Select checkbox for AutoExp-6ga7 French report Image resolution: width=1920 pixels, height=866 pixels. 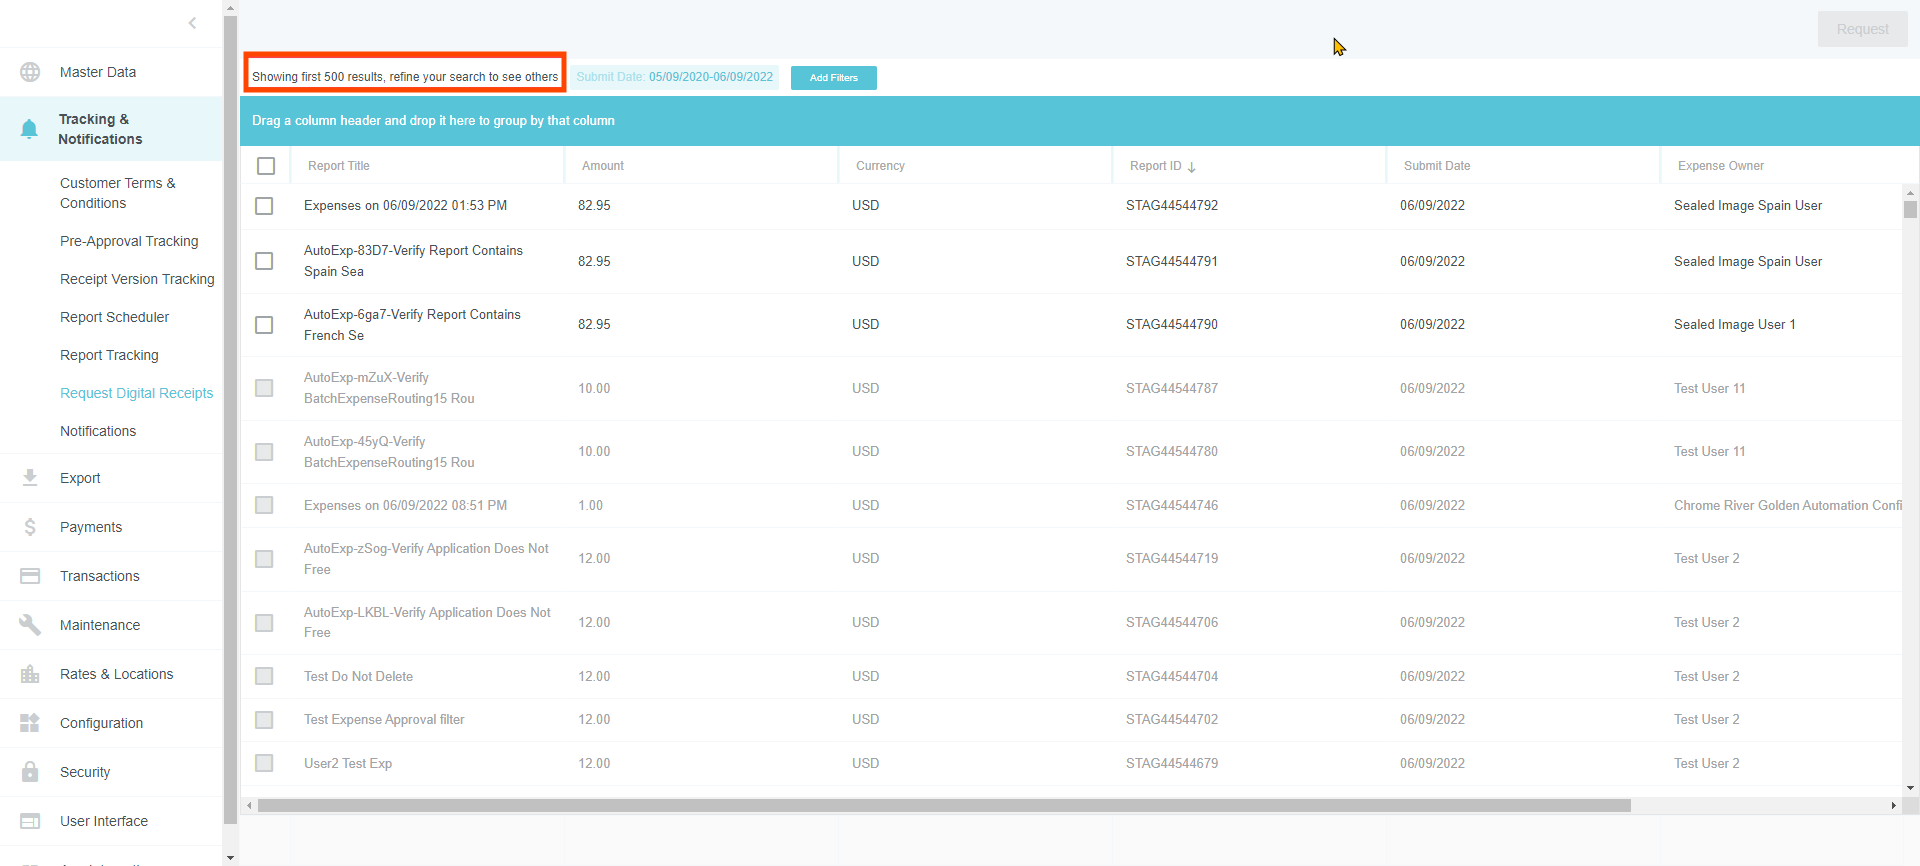pos(264,325)
